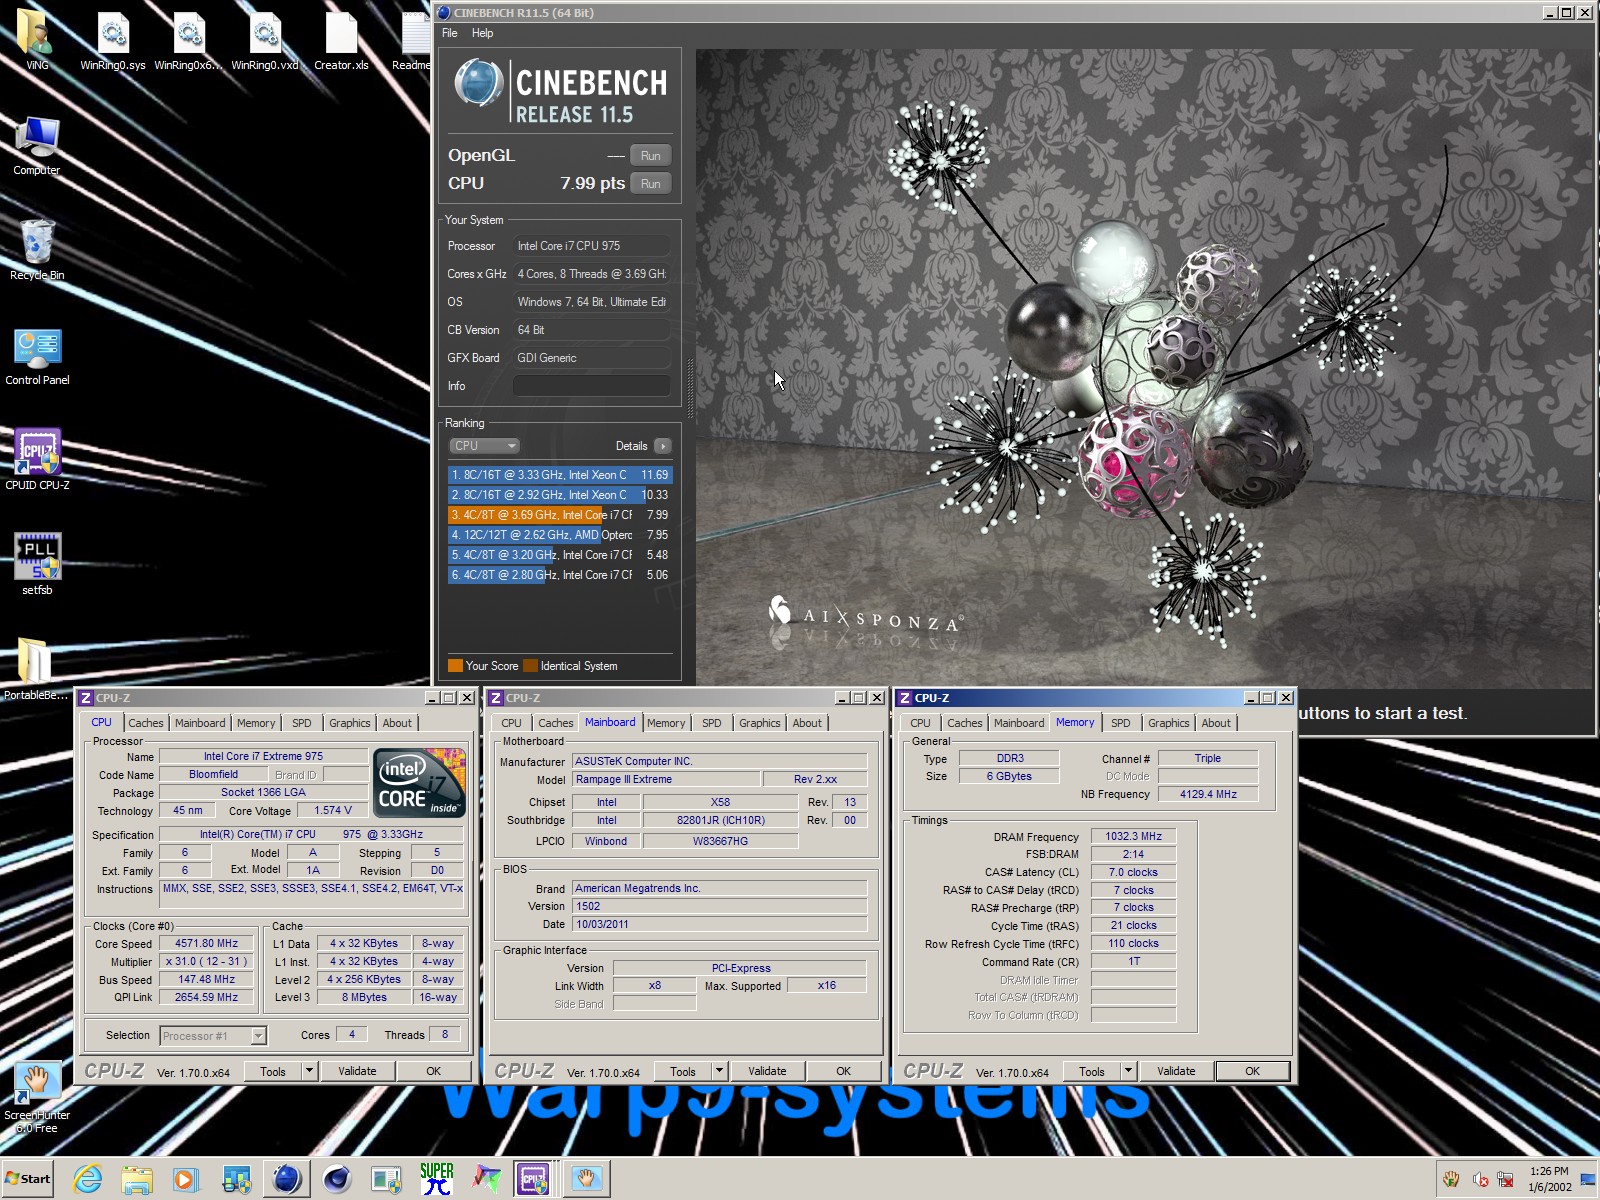Expand Tools dropdown arrow in left CPU-Z

309,1071
